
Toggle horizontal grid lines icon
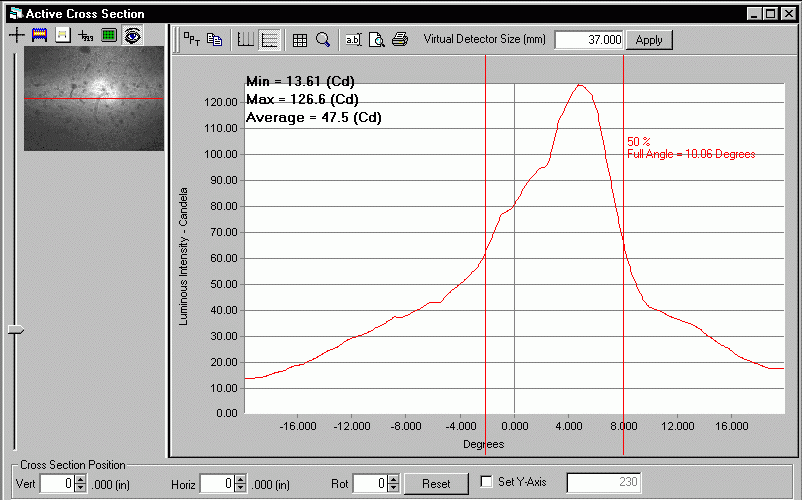pyautogui.click(x=270, y=40)
